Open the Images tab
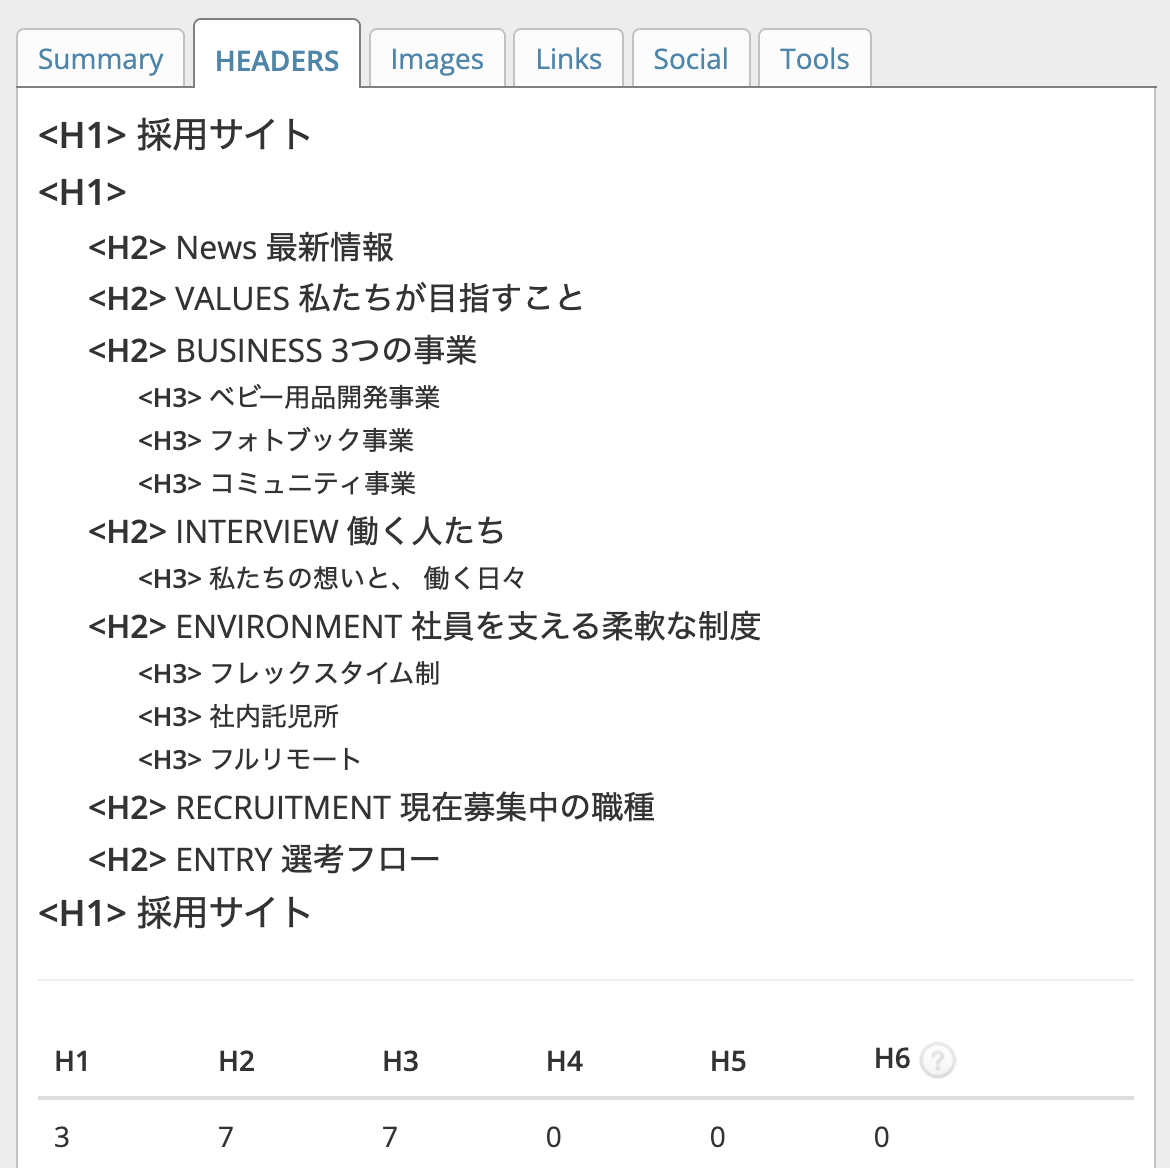 pyautogui.click(x=437, y=60)
